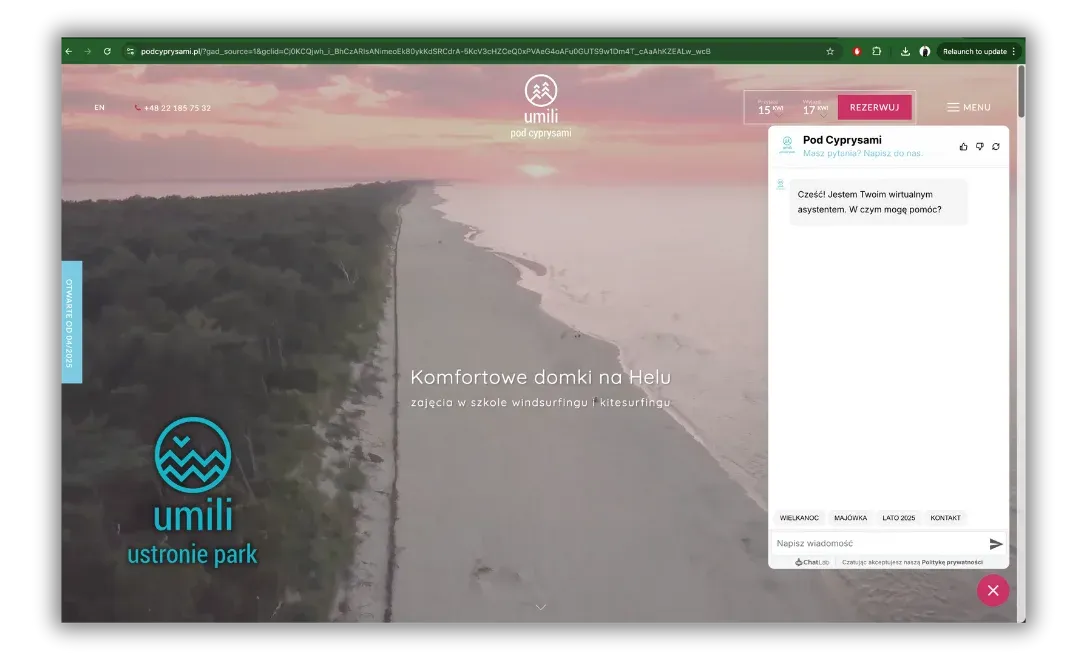The image size is (1087, 660).
Task: Click the umili ustronie park logo
Action: click(193, 491)
